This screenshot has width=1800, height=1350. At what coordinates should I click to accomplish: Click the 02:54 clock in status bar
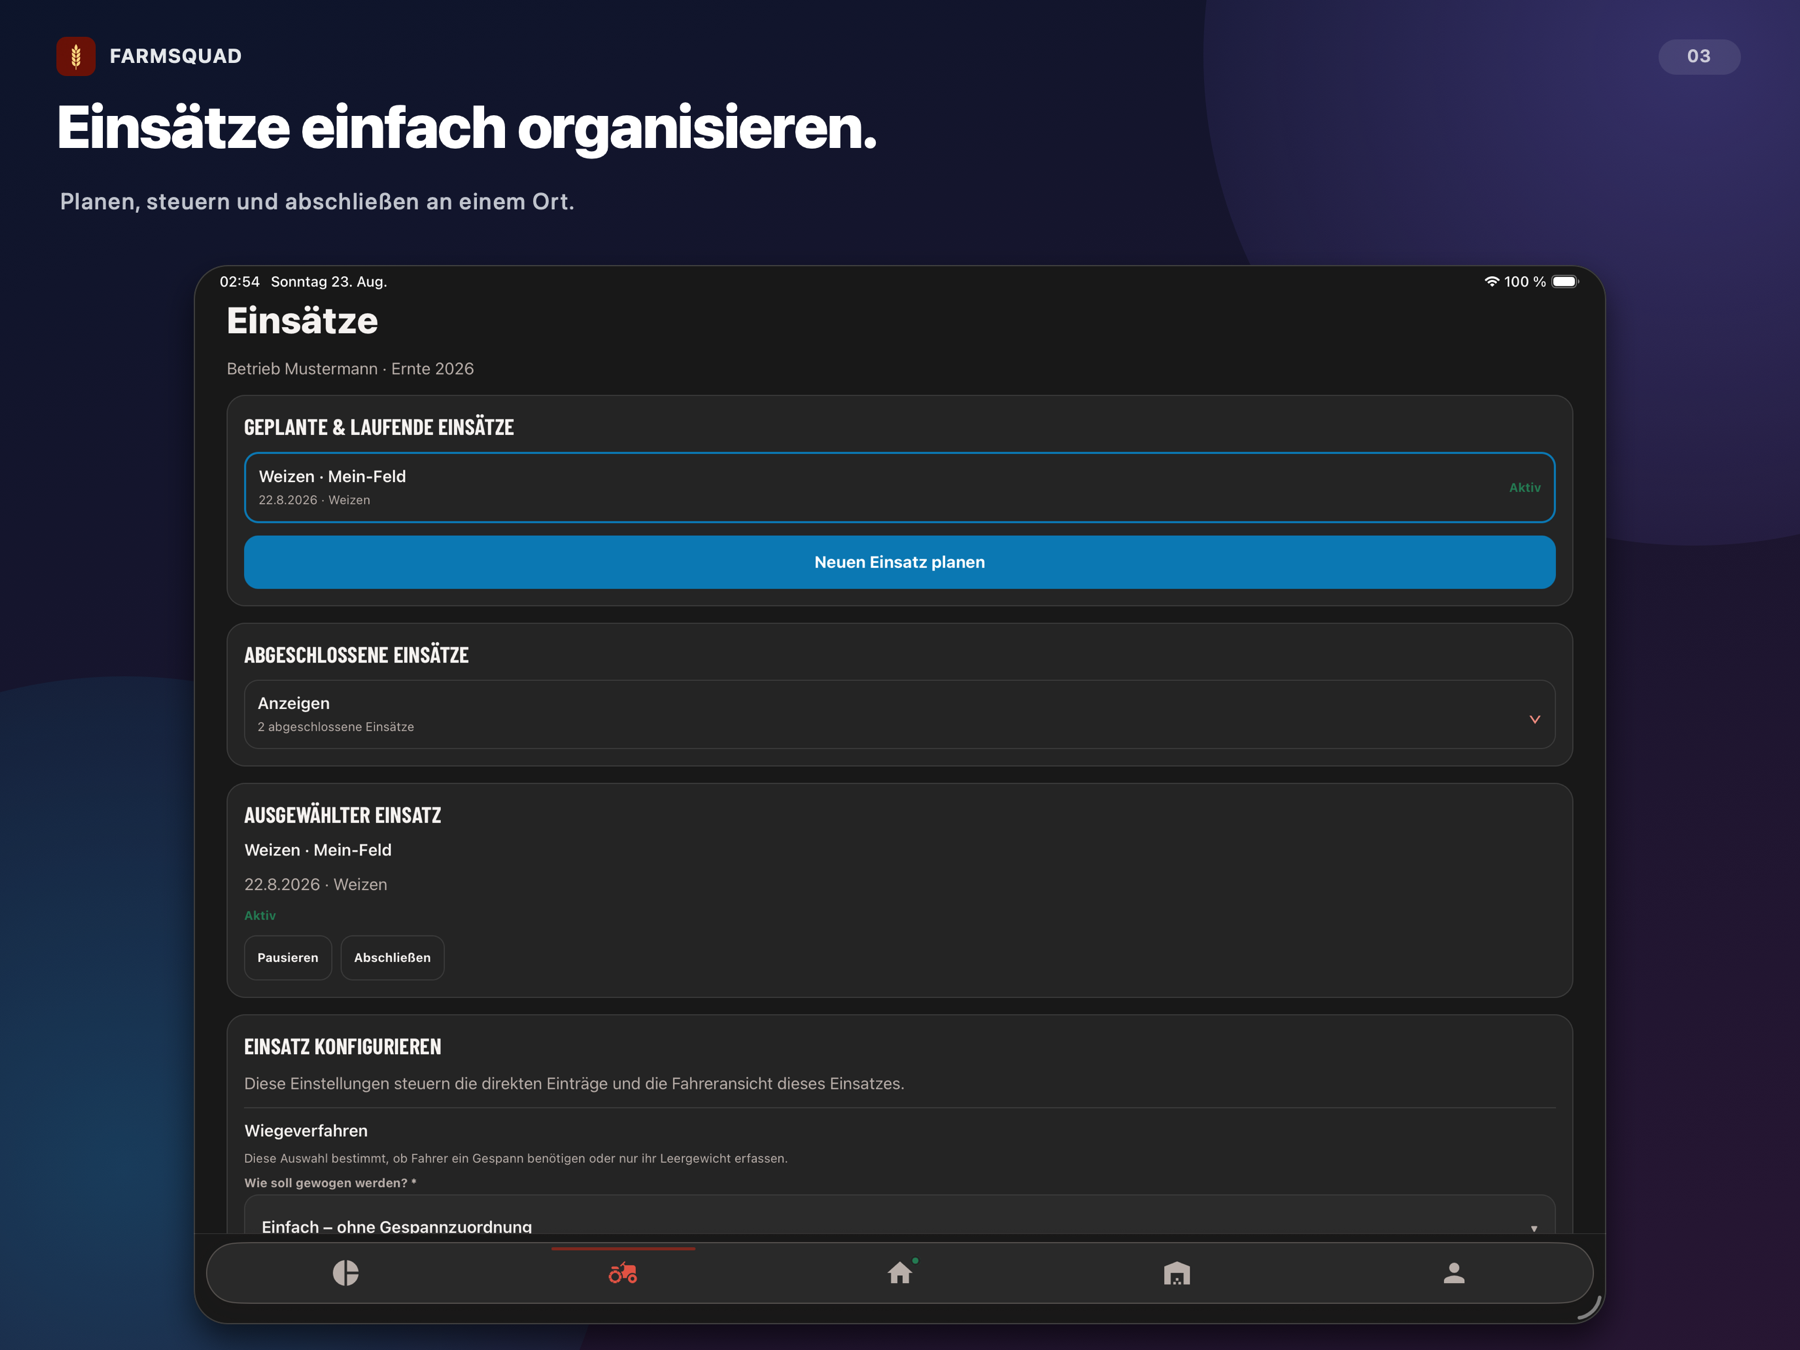pyautogui.click(x=240, y=282)
